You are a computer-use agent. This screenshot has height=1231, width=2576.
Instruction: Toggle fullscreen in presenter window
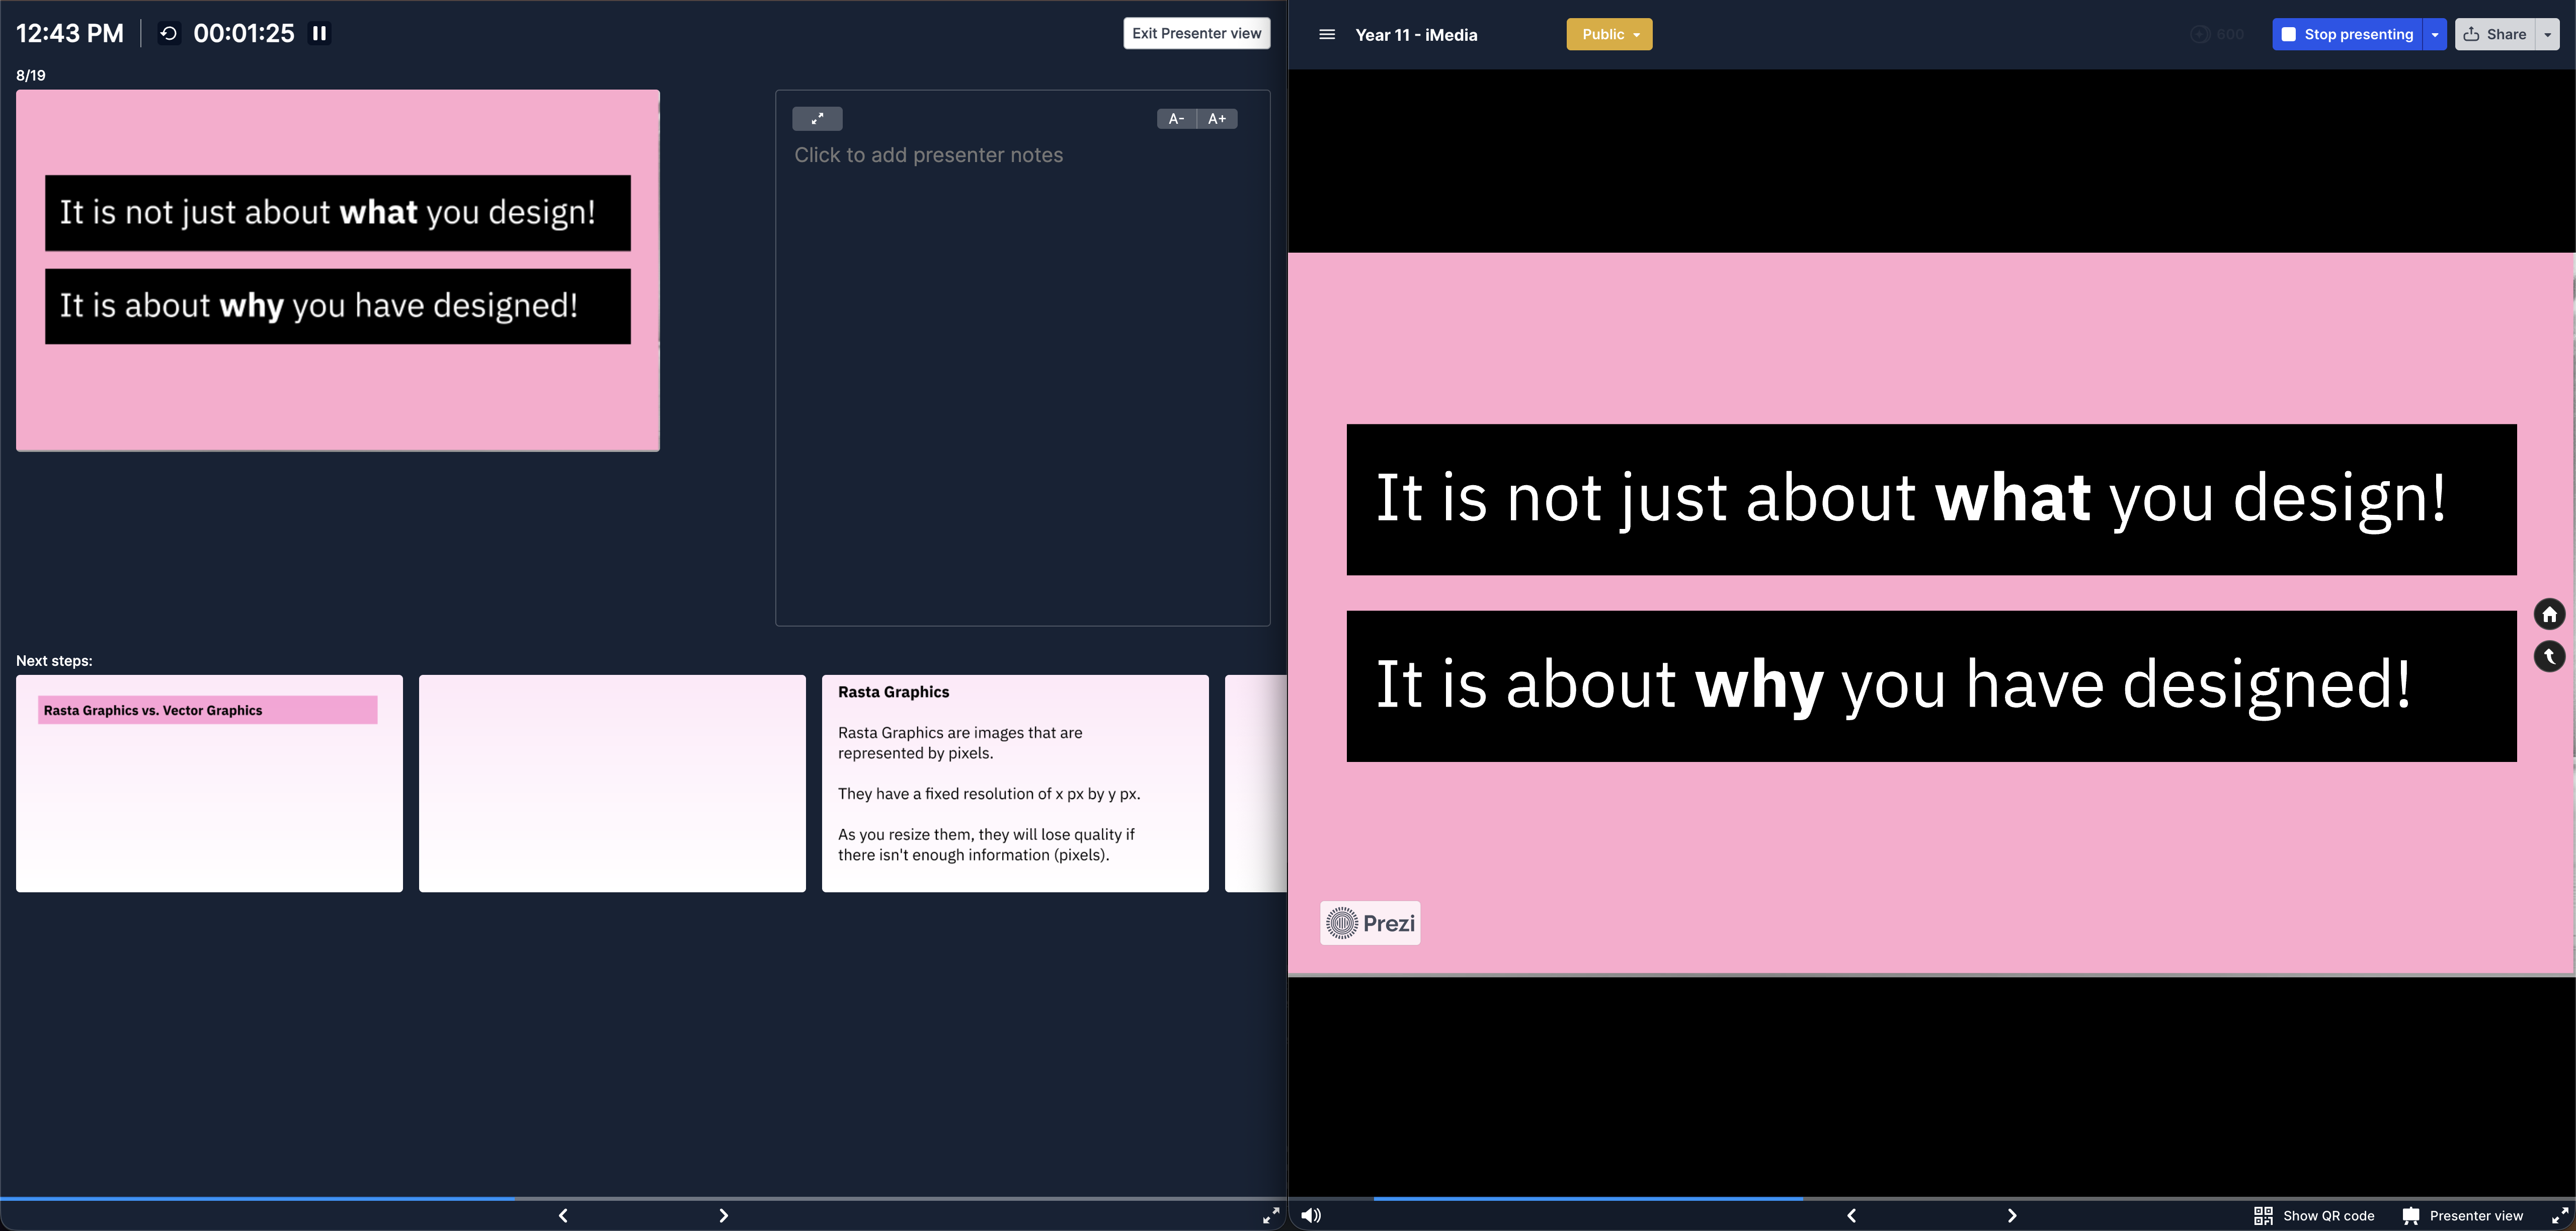[x=1271, y=1215]
